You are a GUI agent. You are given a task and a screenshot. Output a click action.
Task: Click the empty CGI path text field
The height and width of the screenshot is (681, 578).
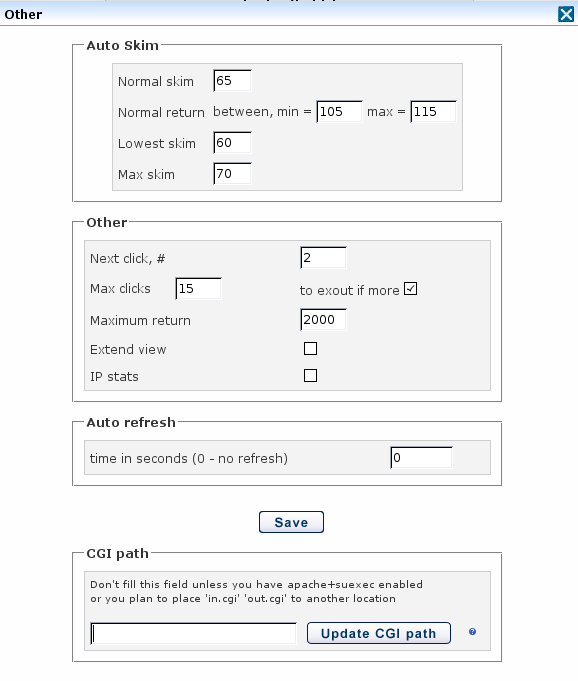(193, 633)
